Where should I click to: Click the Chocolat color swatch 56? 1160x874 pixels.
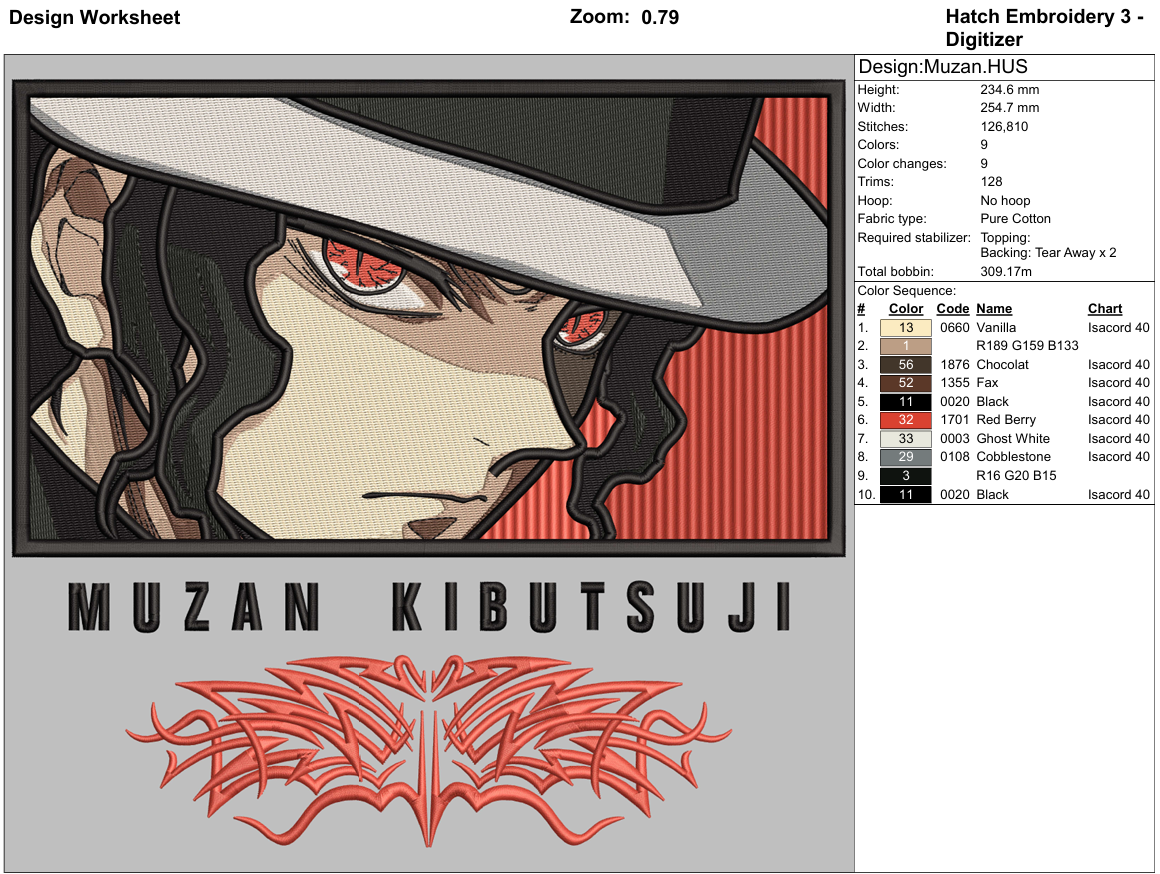[906, 365]
